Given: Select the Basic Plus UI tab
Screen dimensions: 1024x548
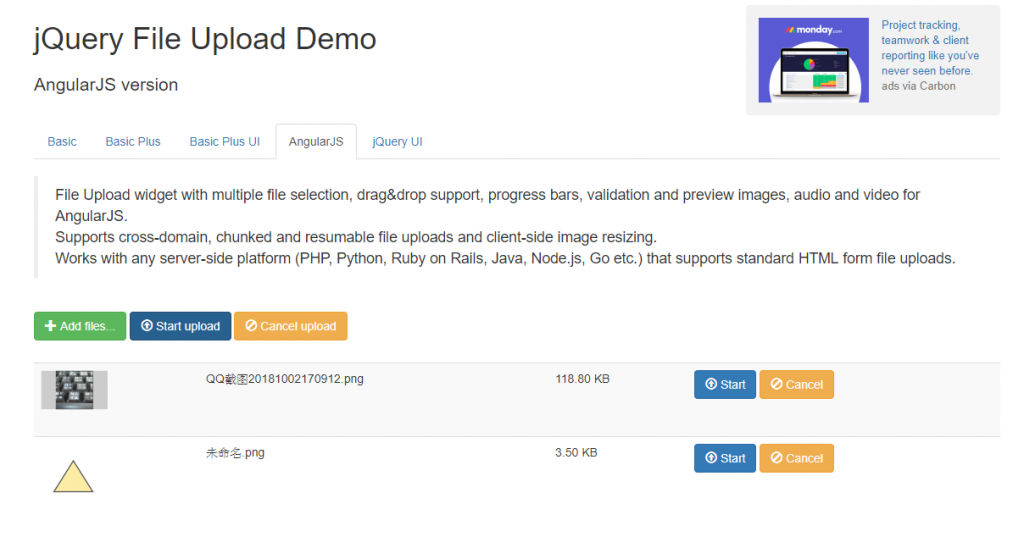Looking at the screenshot, I should 225,142.
